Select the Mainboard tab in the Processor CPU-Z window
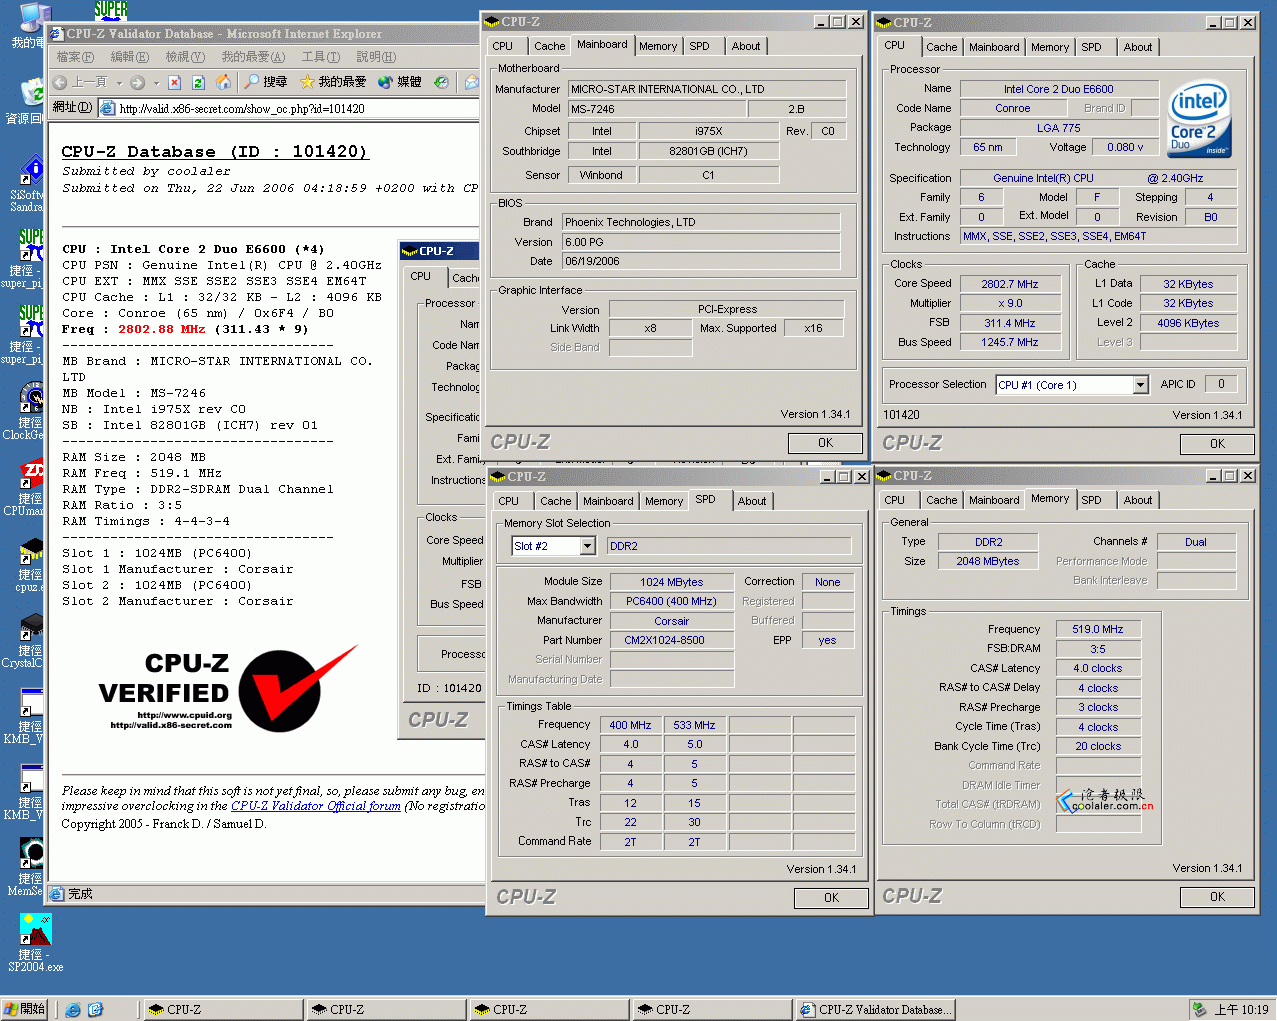Image resolution: width=1277 pixels, height=1021 pixels. point(994,47)
